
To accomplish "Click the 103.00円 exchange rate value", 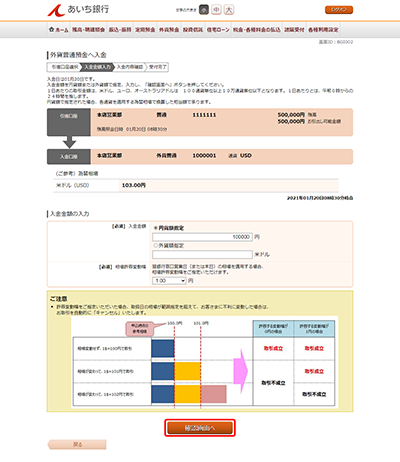I will pos(134,185).
